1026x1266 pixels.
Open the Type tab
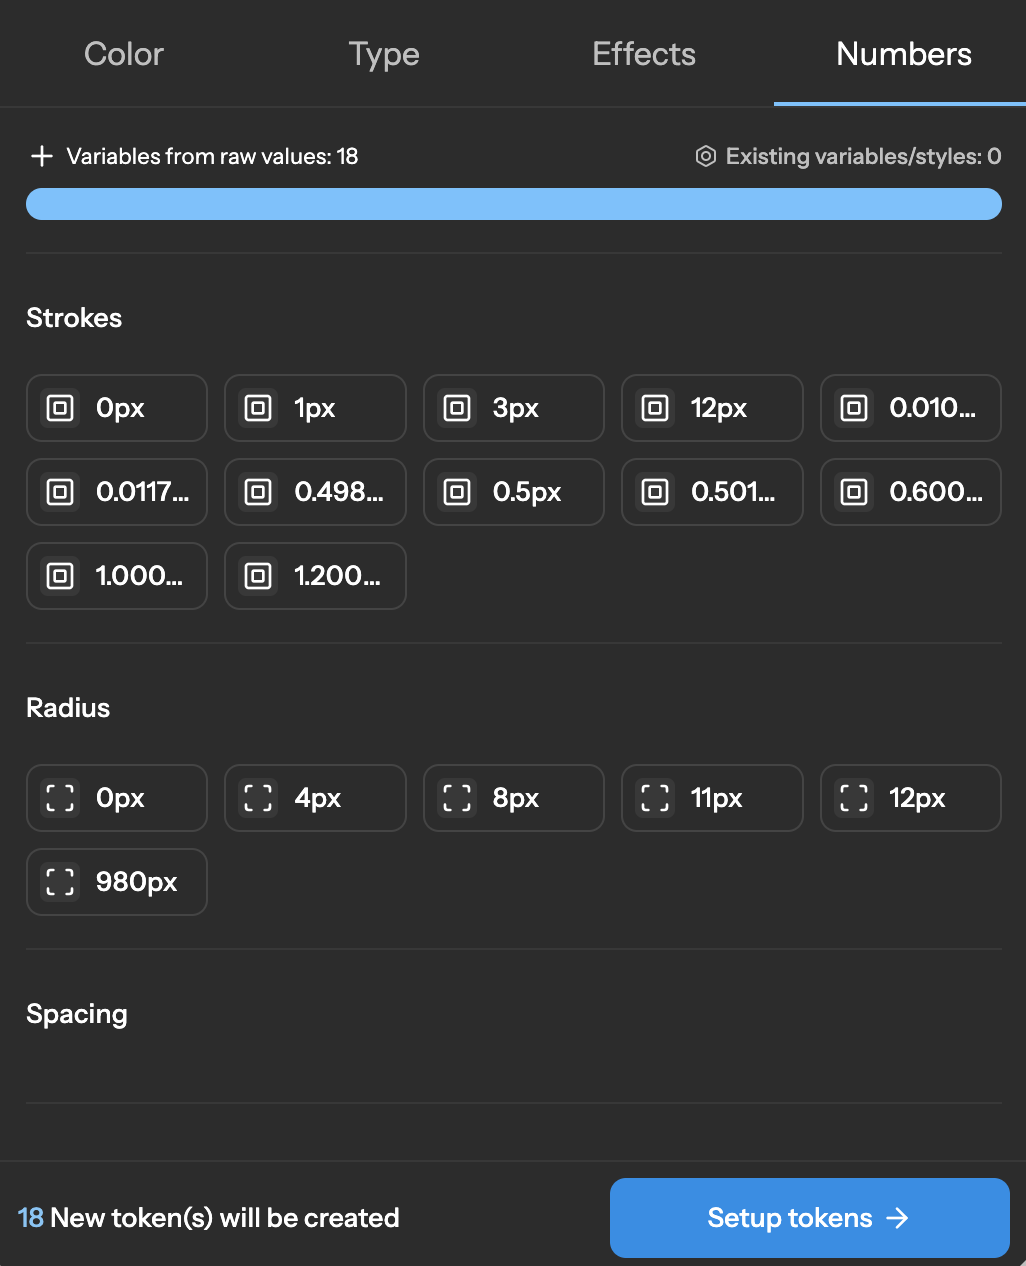click(384, 54)
